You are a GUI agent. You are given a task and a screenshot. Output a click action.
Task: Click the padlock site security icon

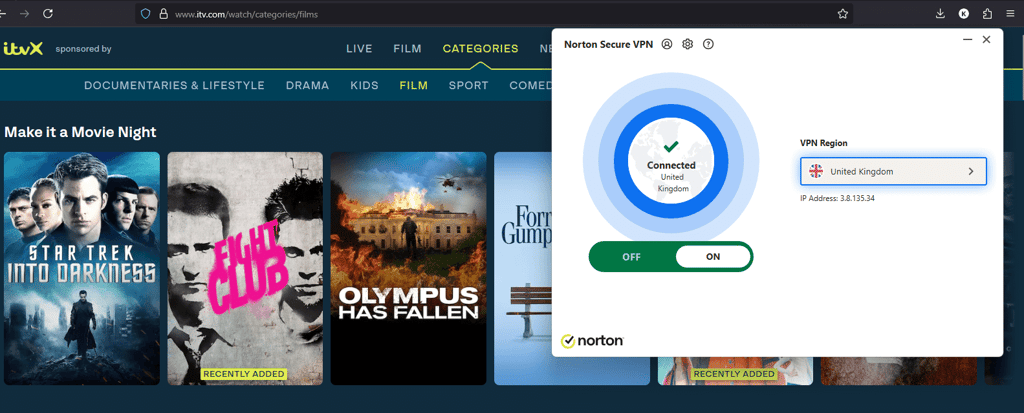click(163, 14)
